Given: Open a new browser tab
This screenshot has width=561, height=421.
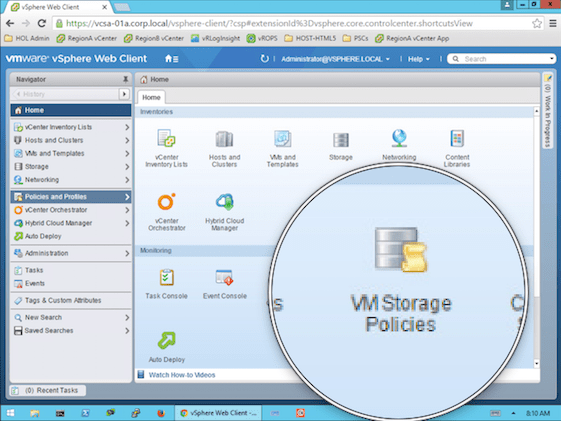Looking at the screenshot, I should pyautogui.click(x=122, y=7).
